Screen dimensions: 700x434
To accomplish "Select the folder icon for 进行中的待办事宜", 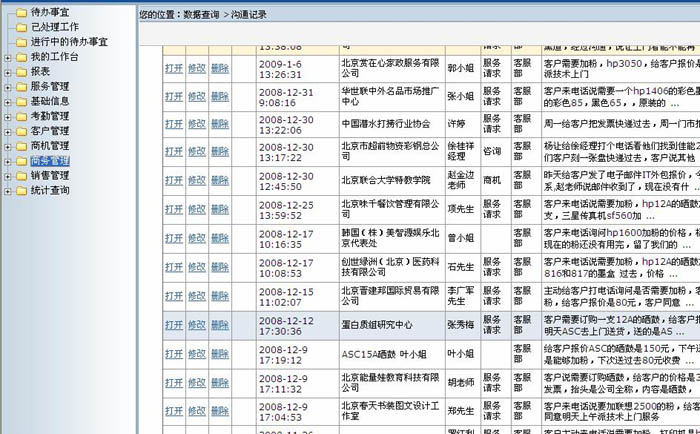I will pos(21,42).
